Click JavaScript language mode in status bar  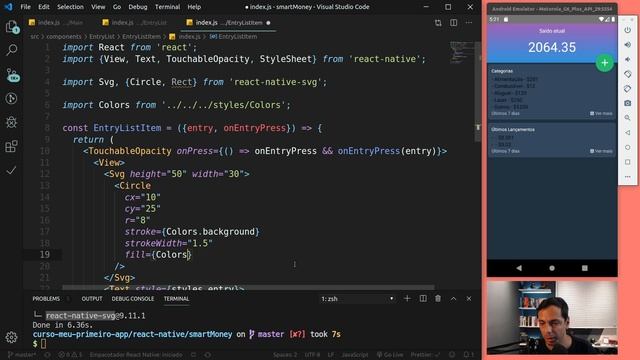click(355, 355)
